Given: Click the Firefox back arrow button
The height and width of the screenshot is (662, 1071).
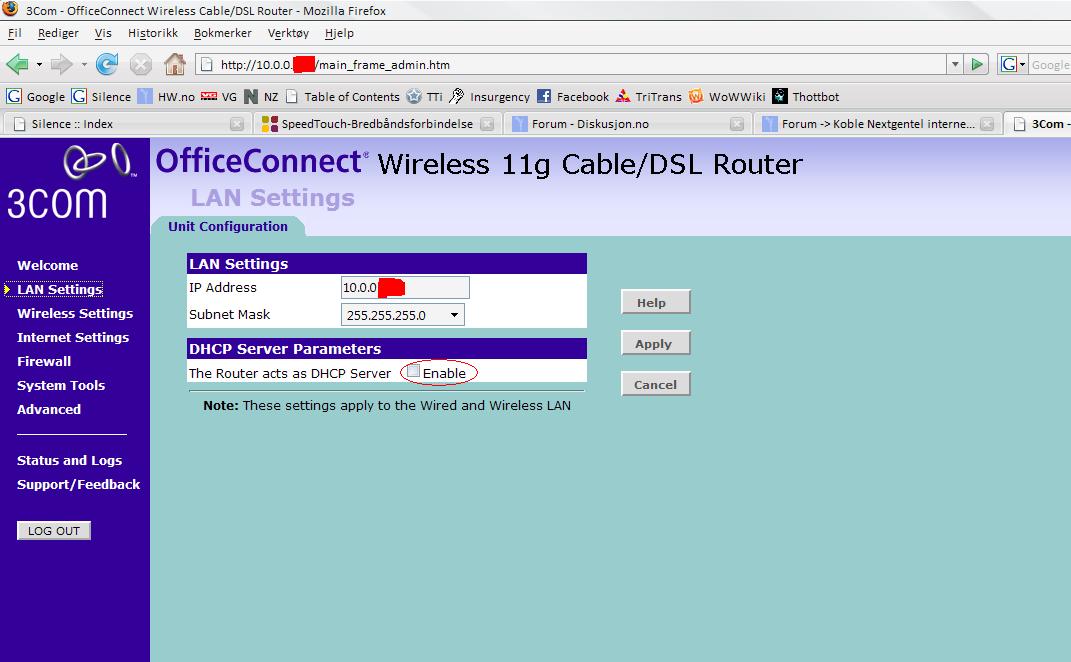Looking at the screenshot, I should pyautogui.click(x=17, y=65).
